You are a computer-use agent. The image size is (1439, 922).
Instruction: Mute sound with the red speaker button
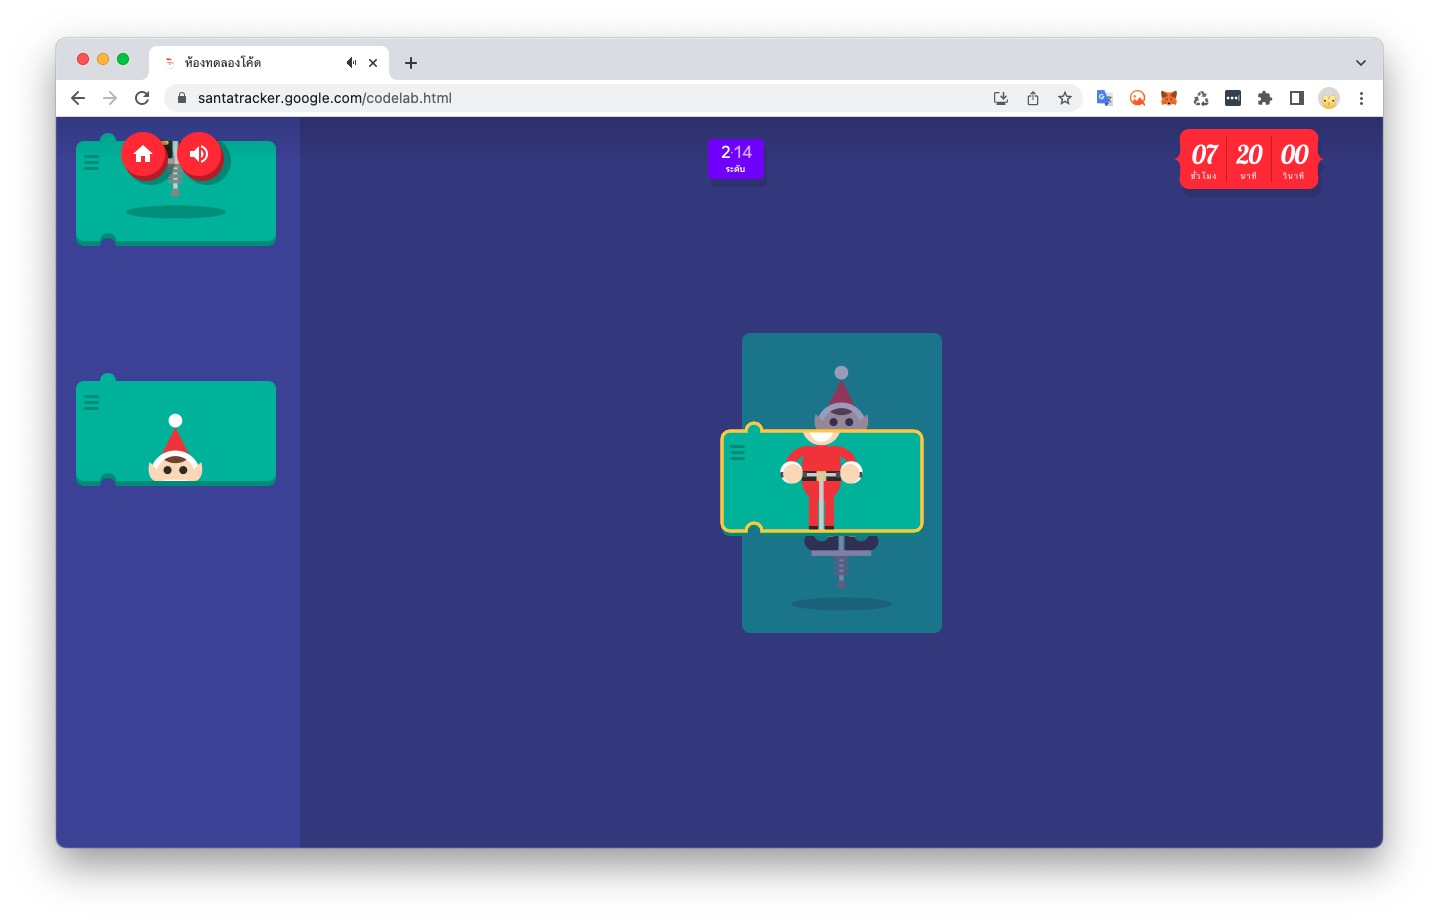point(199,154)
